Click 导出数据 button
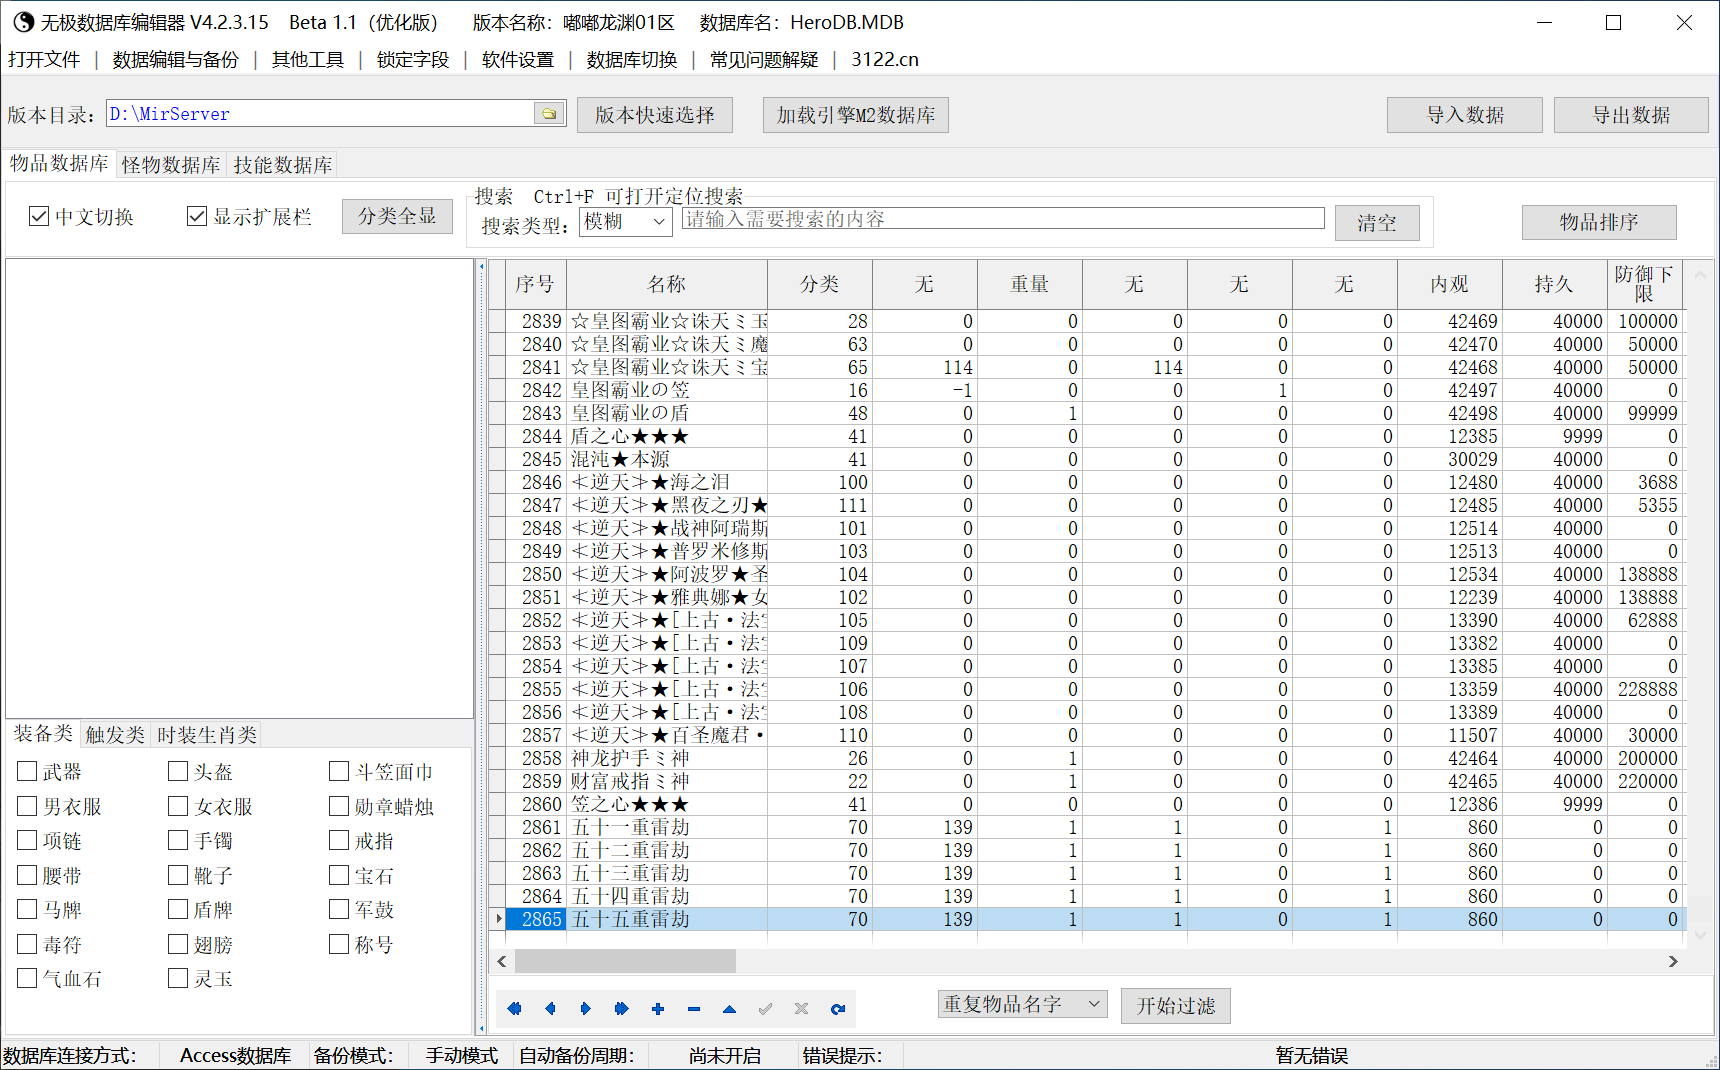This screenshot has height=1070, width=1720. pyautogui.click(x=1631, y=115)
